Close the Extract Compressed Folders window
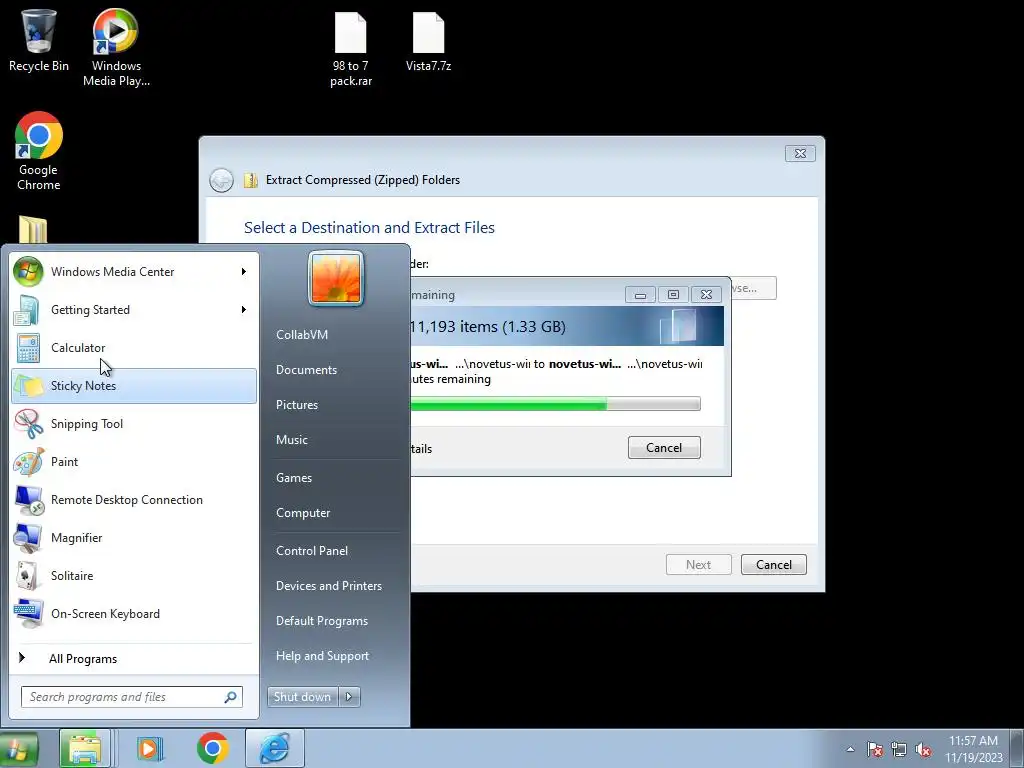Image resolution: width=1024 pixels, height=768 pixels. 800,153
